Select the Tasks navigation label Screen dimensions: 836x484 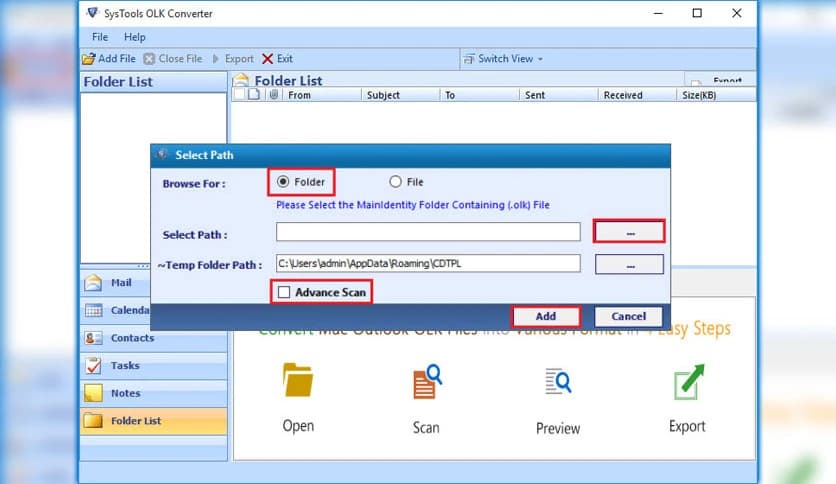click(x=125, y=366)
